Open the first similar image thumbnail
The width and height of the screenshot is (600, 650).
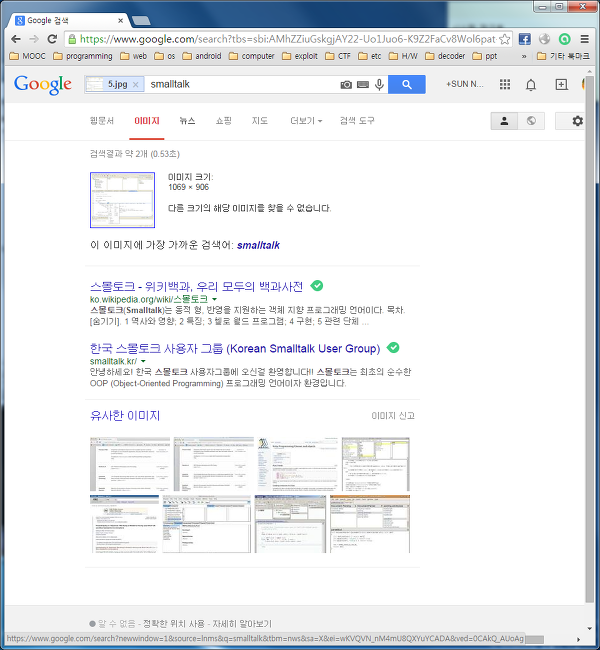(x=130, y=464)
